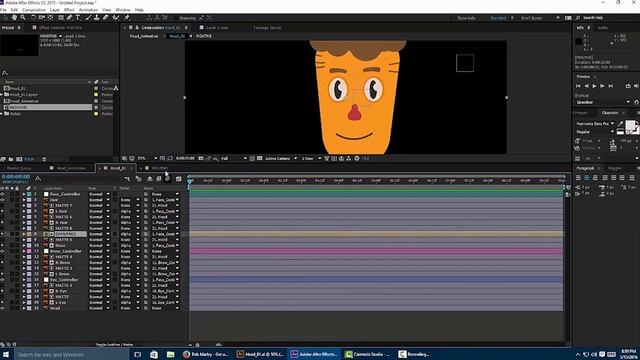Open track matte dropdown for Hair layer 2
The image size is (640, 360).
130,200
